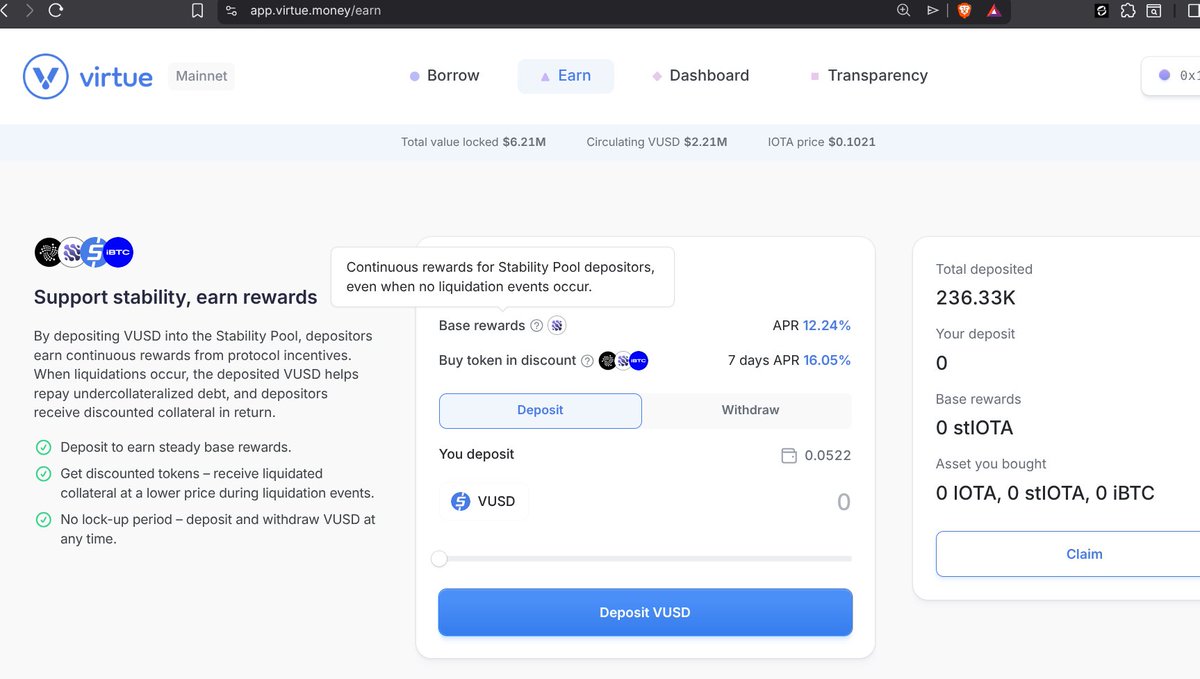Bookmark this page
This screenshot has width=1200, height=679.
coord(198,10)
